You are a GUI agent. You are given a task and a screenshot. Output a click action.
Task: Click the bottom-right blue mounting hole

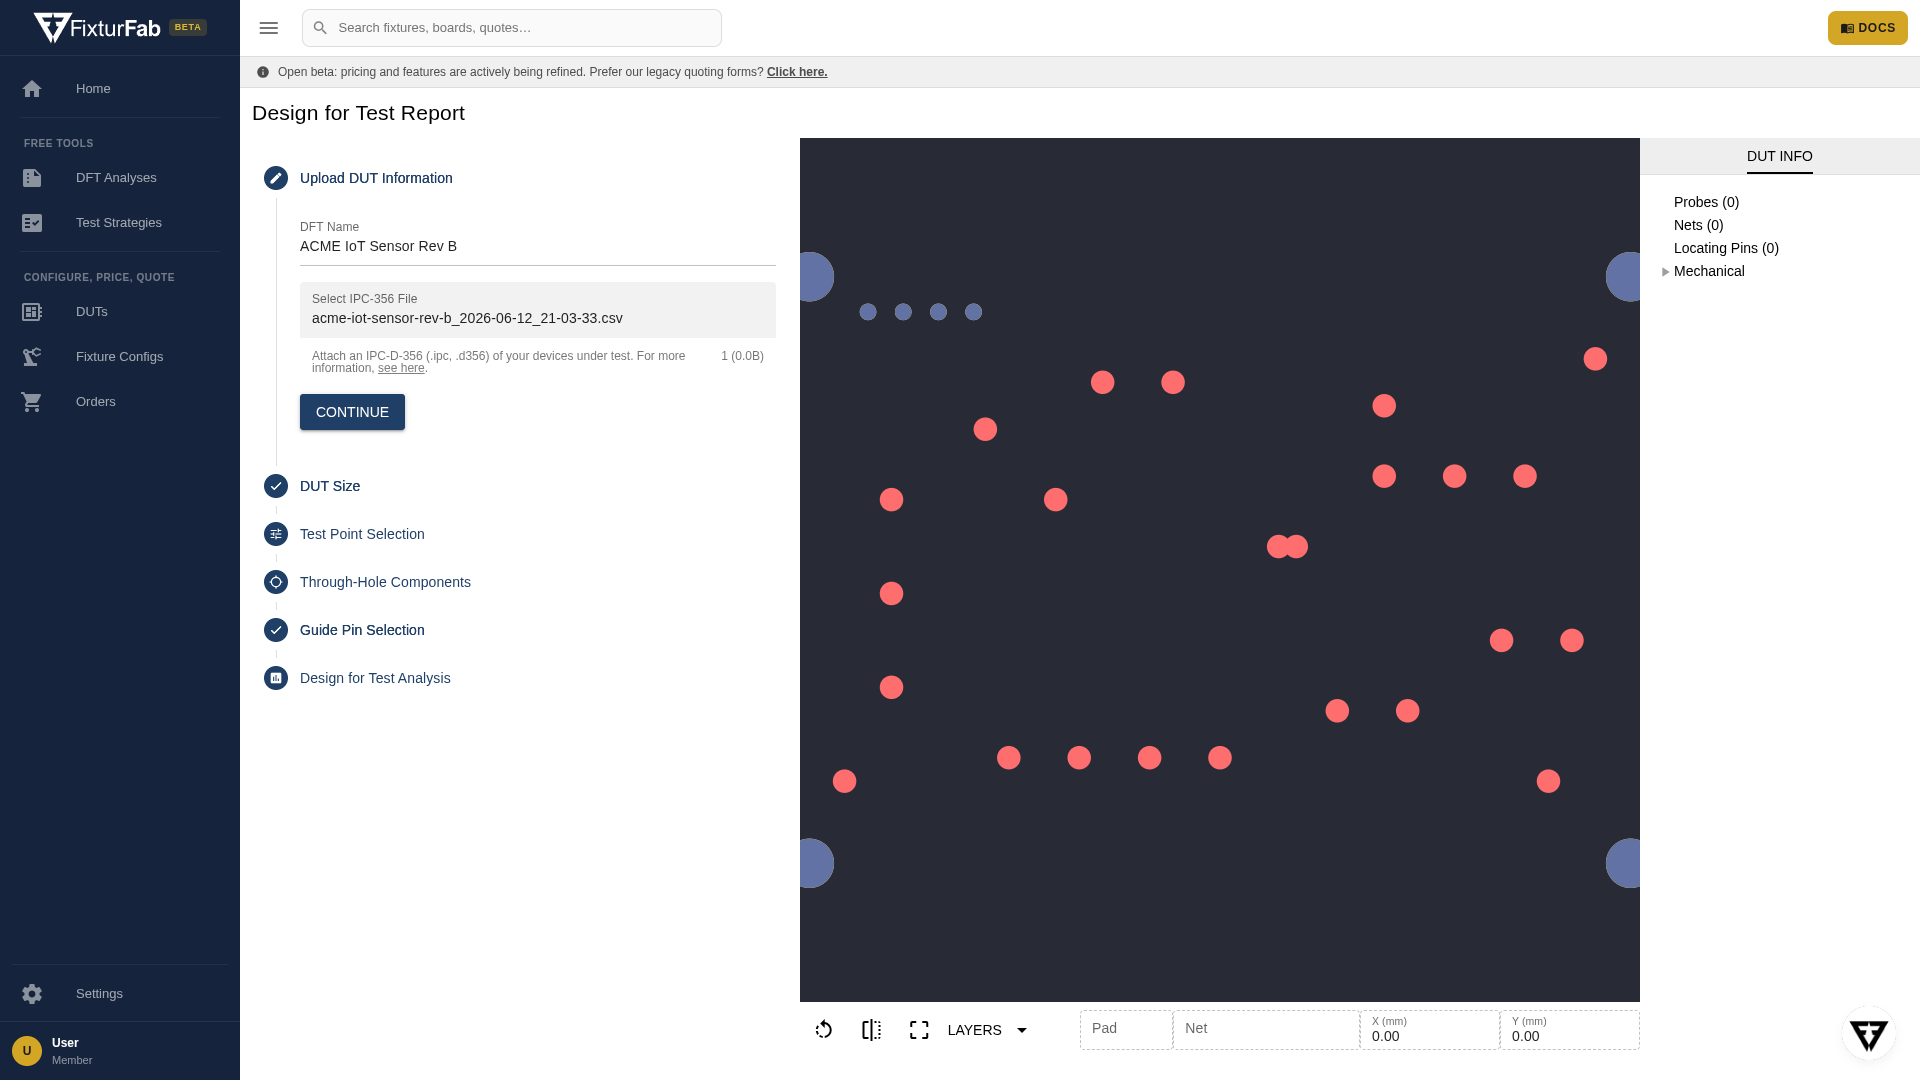(x=1624, y=863)
